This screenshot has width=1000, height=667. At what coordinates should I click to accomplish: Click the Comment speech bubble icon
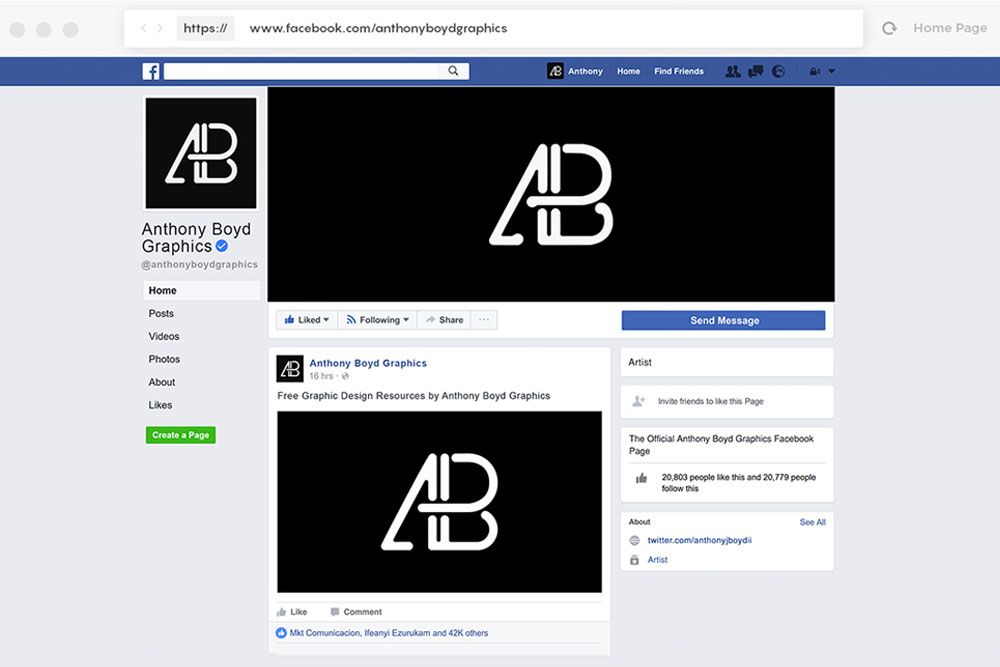[335, 612]
